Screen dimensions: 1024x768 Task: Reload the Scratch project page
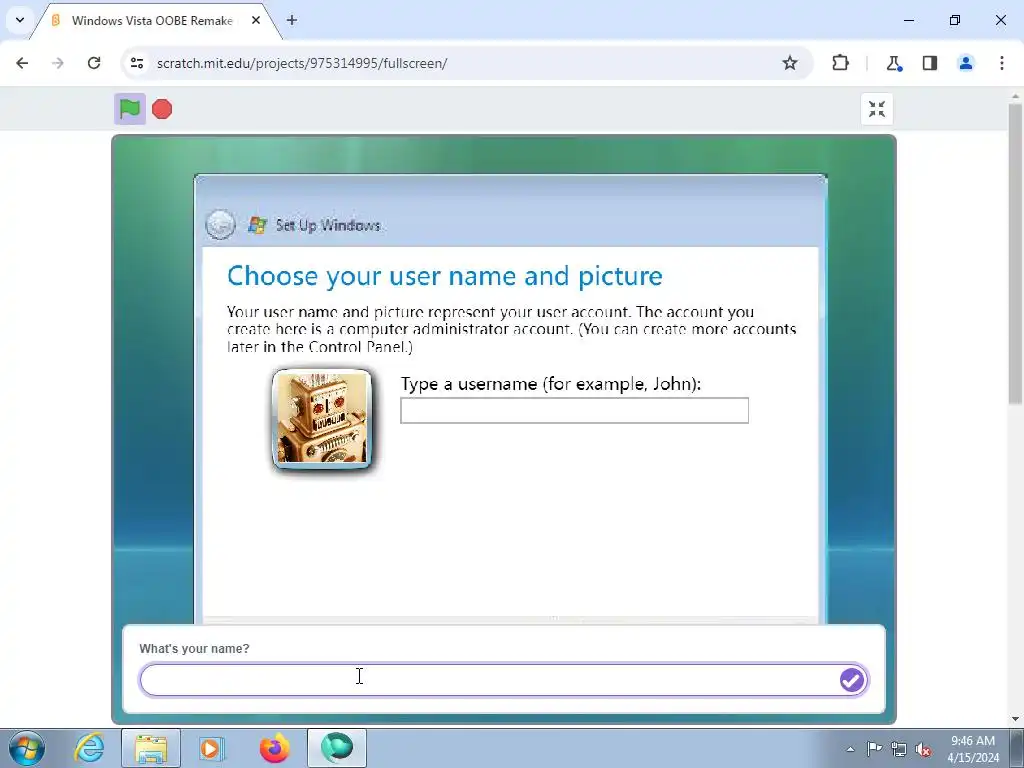[x=94, y=63]
